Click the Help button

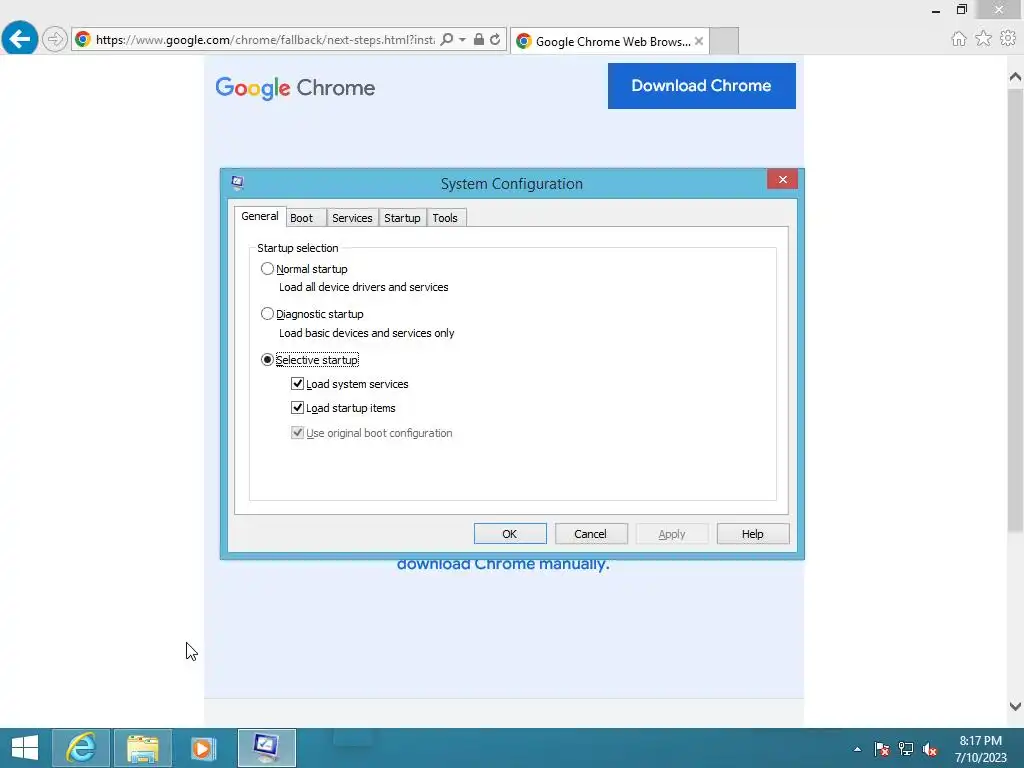pos(753,534)
